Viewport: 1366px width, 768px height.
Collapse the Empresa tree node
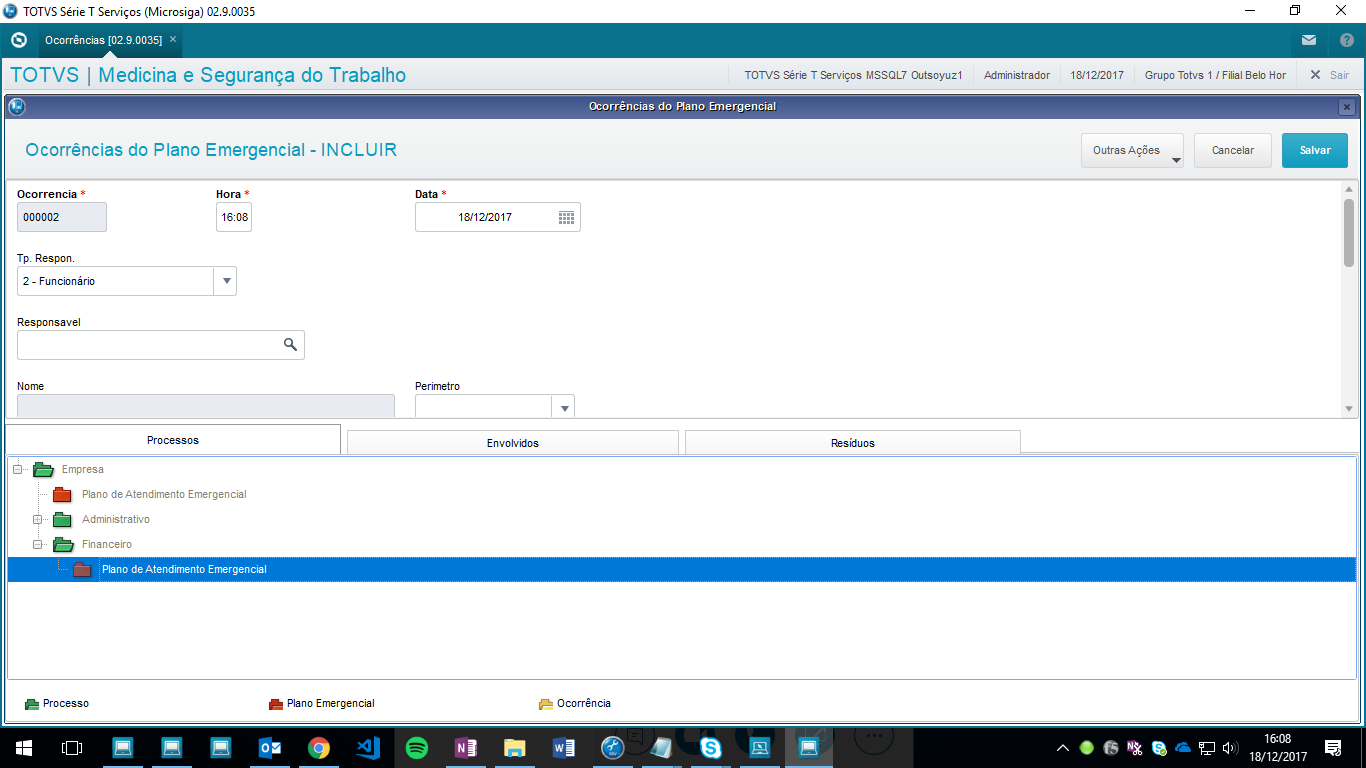pos(17,469)
